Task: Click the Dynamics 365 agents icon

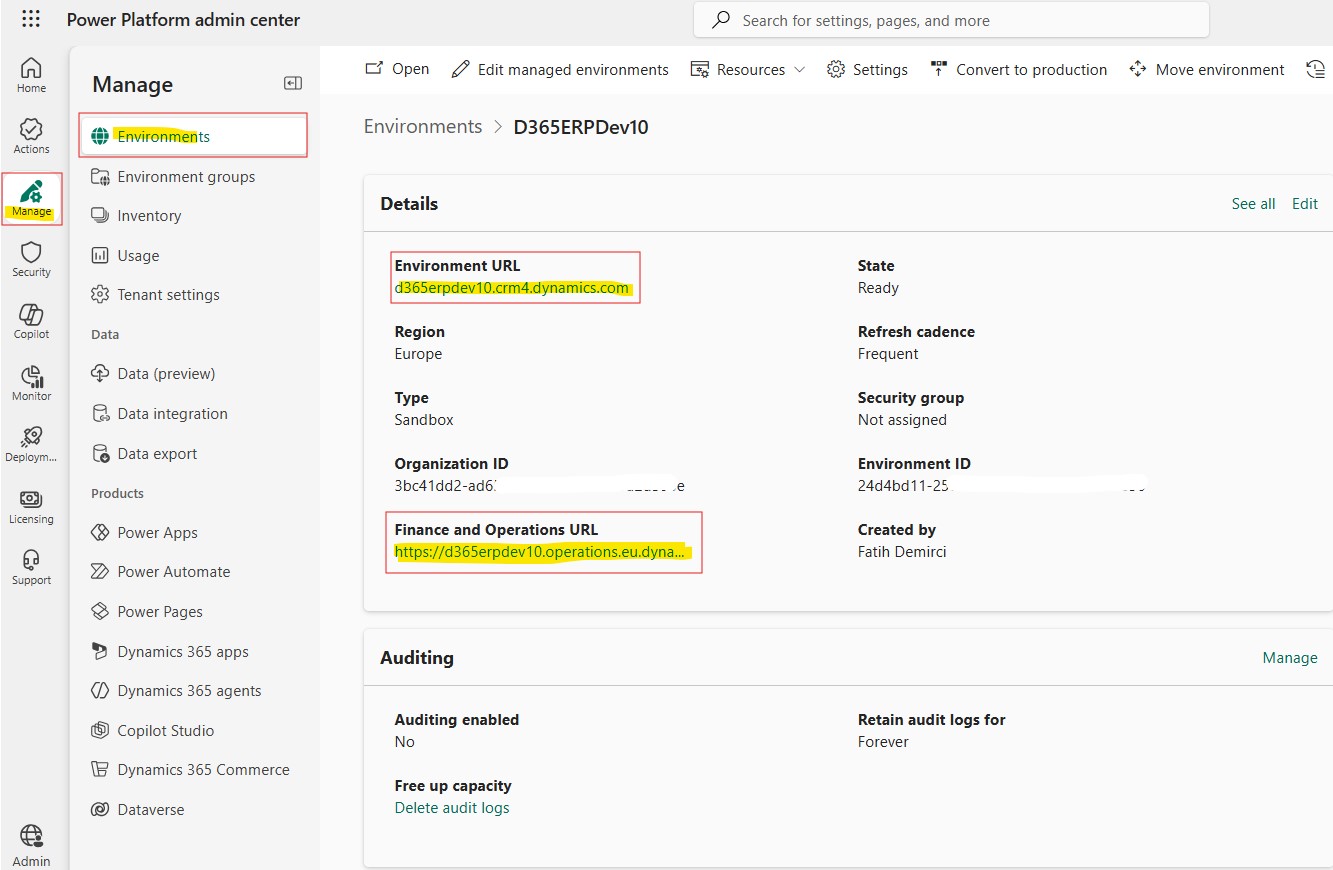Action: pyautogui.click(x=100, y=691)
